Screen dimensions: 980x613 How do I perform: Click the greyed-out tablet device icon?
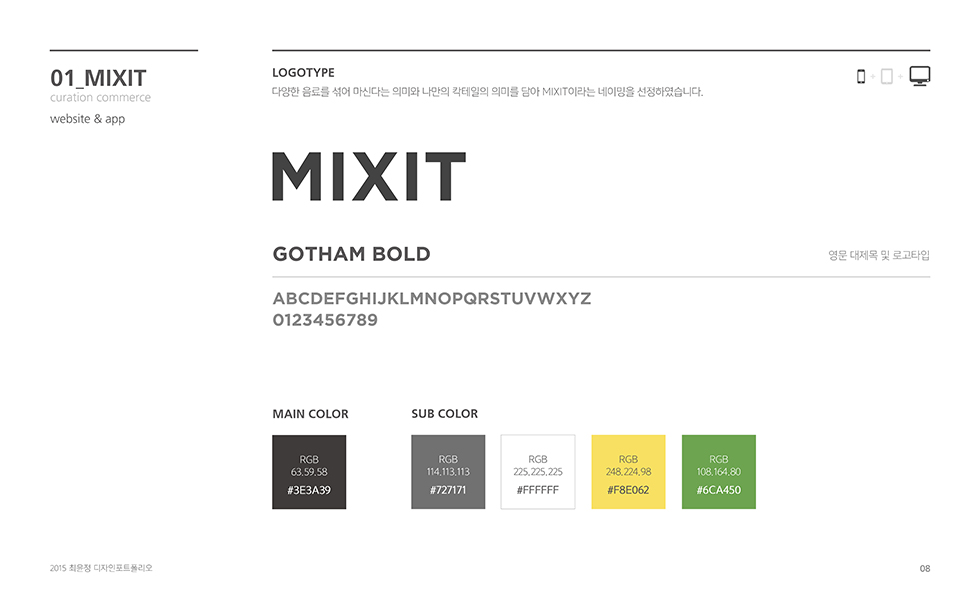(886, 77)
